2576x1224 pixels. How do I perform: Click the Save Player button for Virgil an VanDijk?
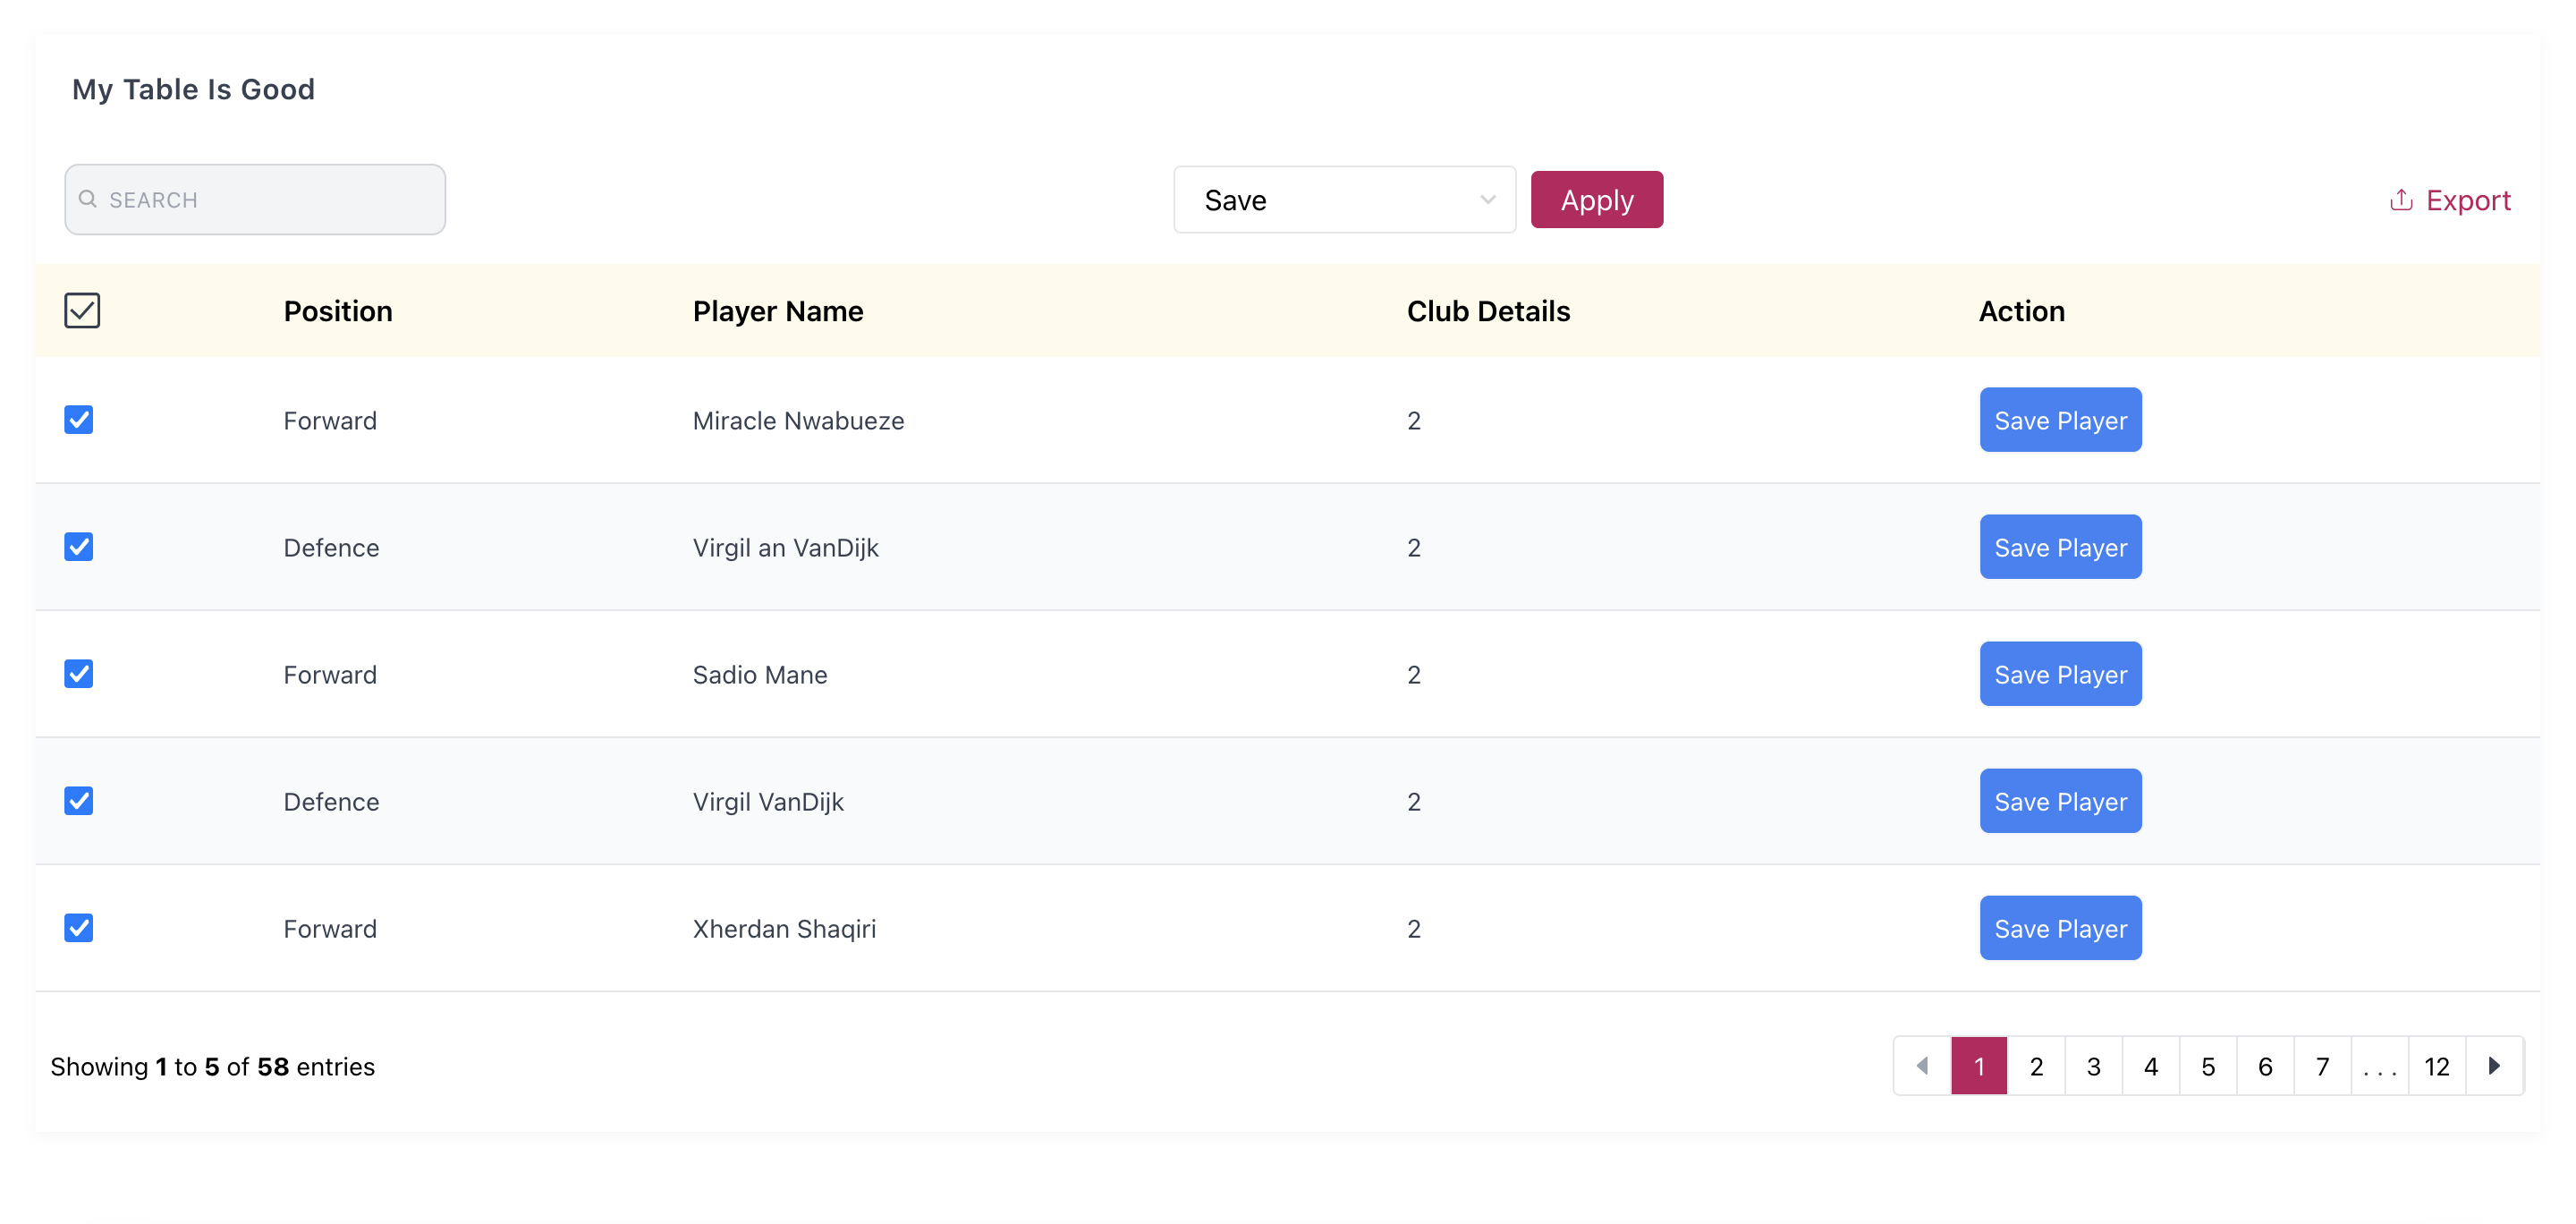pyautogui.click(x=2060, y=546)
